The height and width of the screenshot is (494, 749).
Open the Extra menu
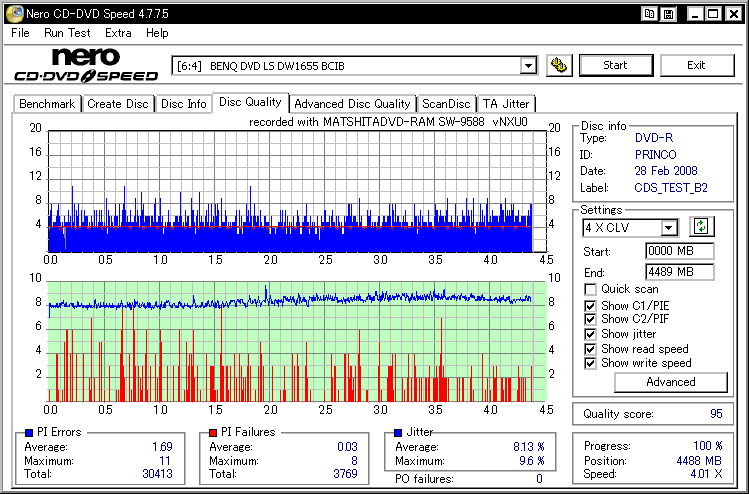pos(118,33)
